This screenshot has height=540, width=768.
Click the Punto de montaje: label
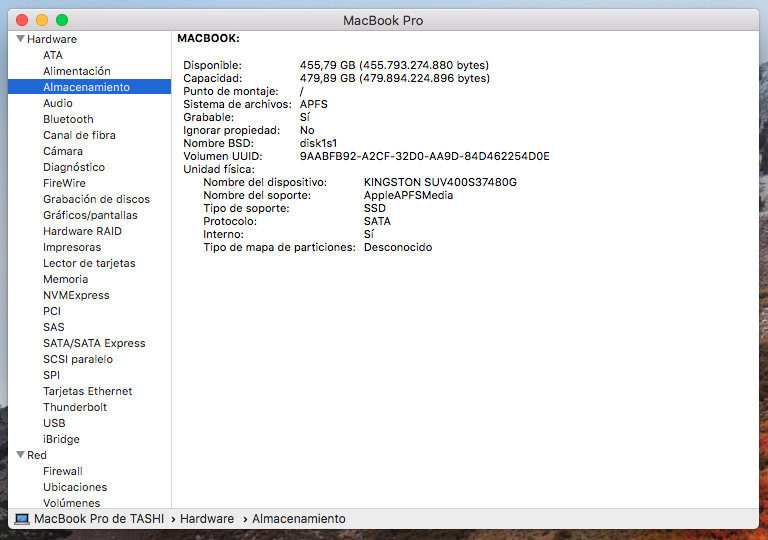coord(231,91)
